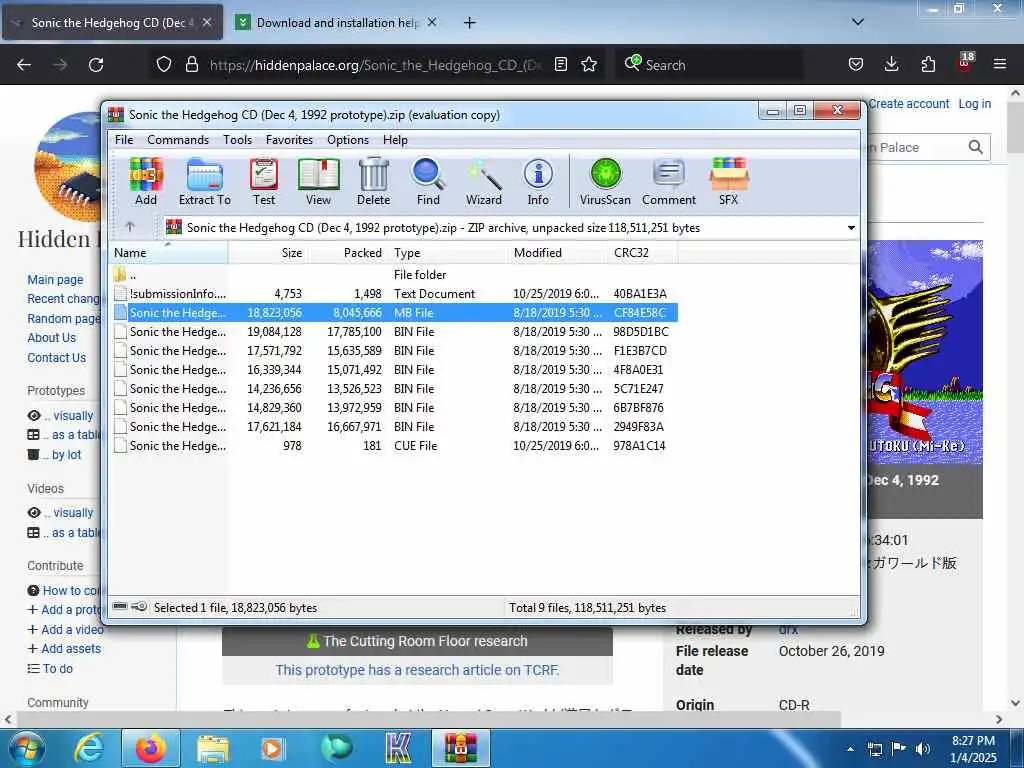1024x768 pixels.
Task: Click the page scrollbar down arrow
Action: tap(1015, 703)
